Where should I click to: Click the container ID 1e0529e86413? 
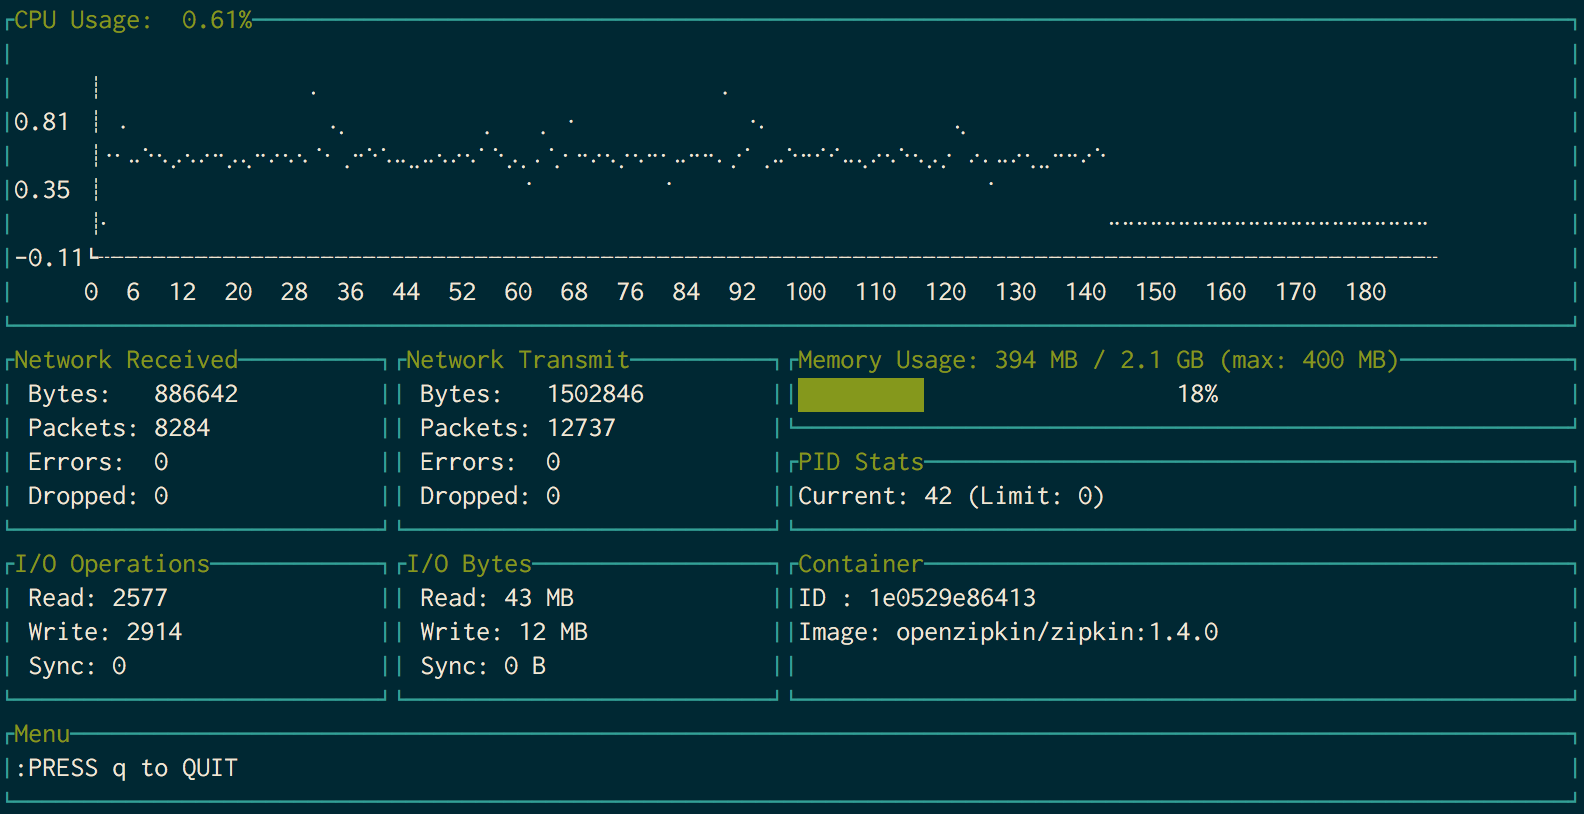(952, 598)
